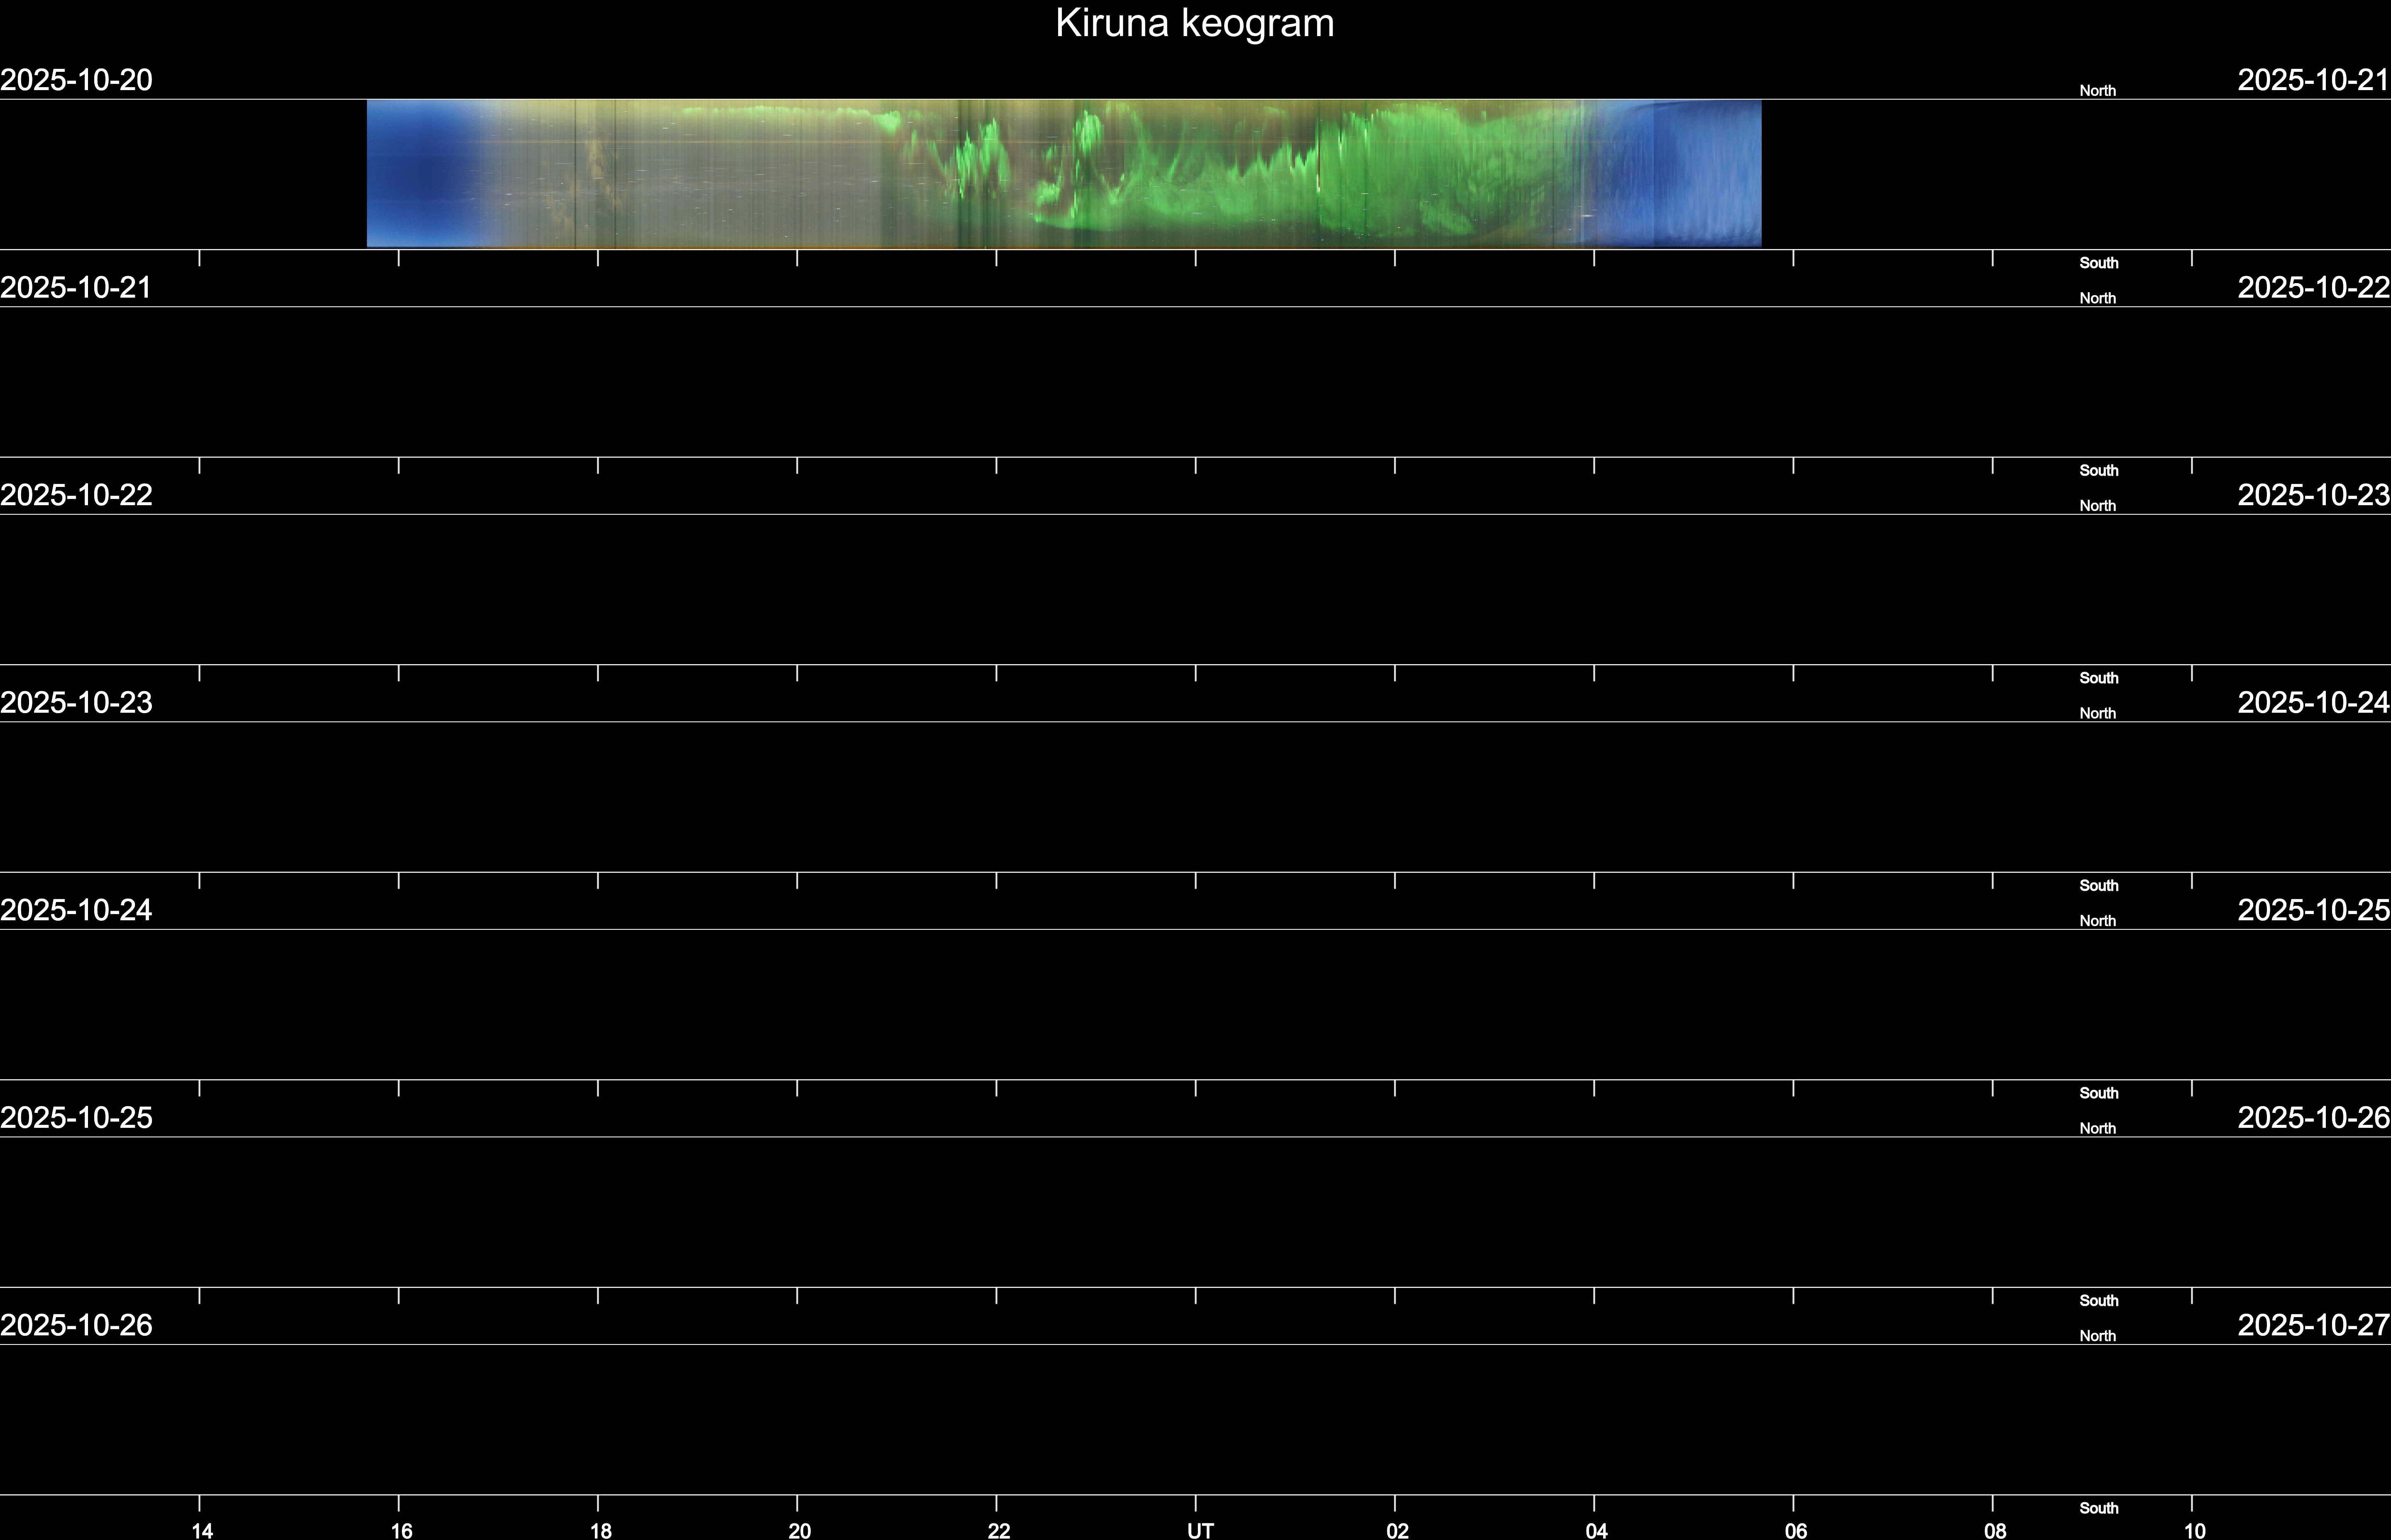Click the empty 2025-10-23 keogram row

tap(1195, 796)
